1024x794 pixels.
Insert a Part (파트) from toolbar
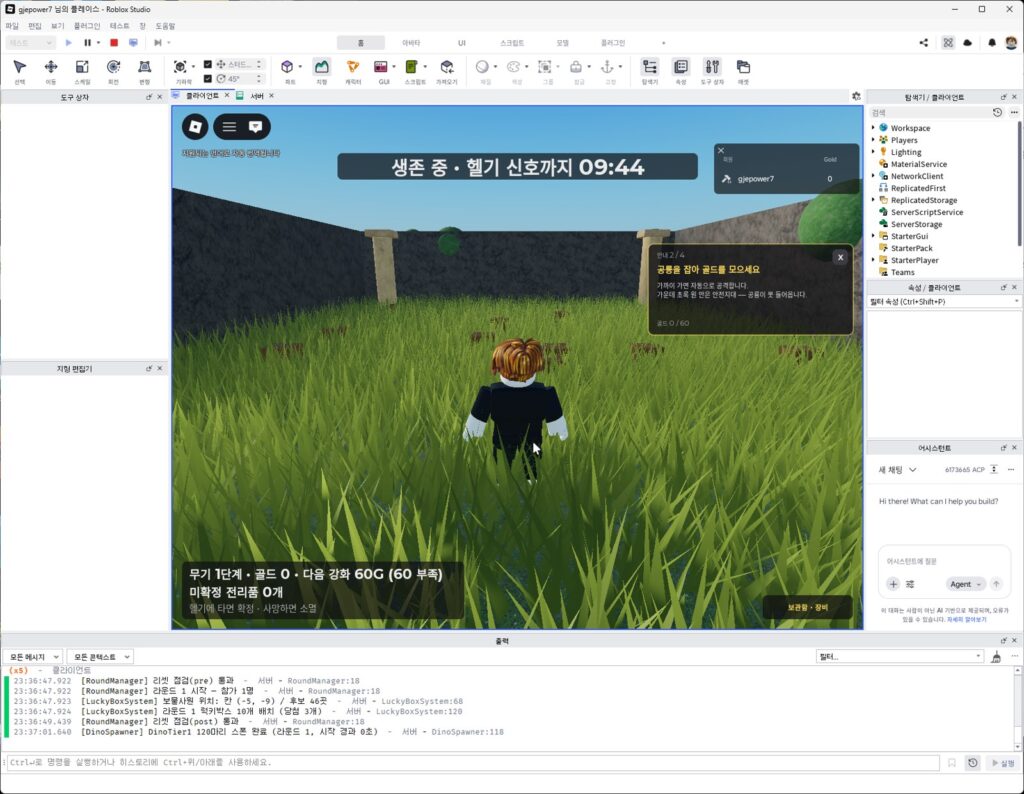[287, 71]
